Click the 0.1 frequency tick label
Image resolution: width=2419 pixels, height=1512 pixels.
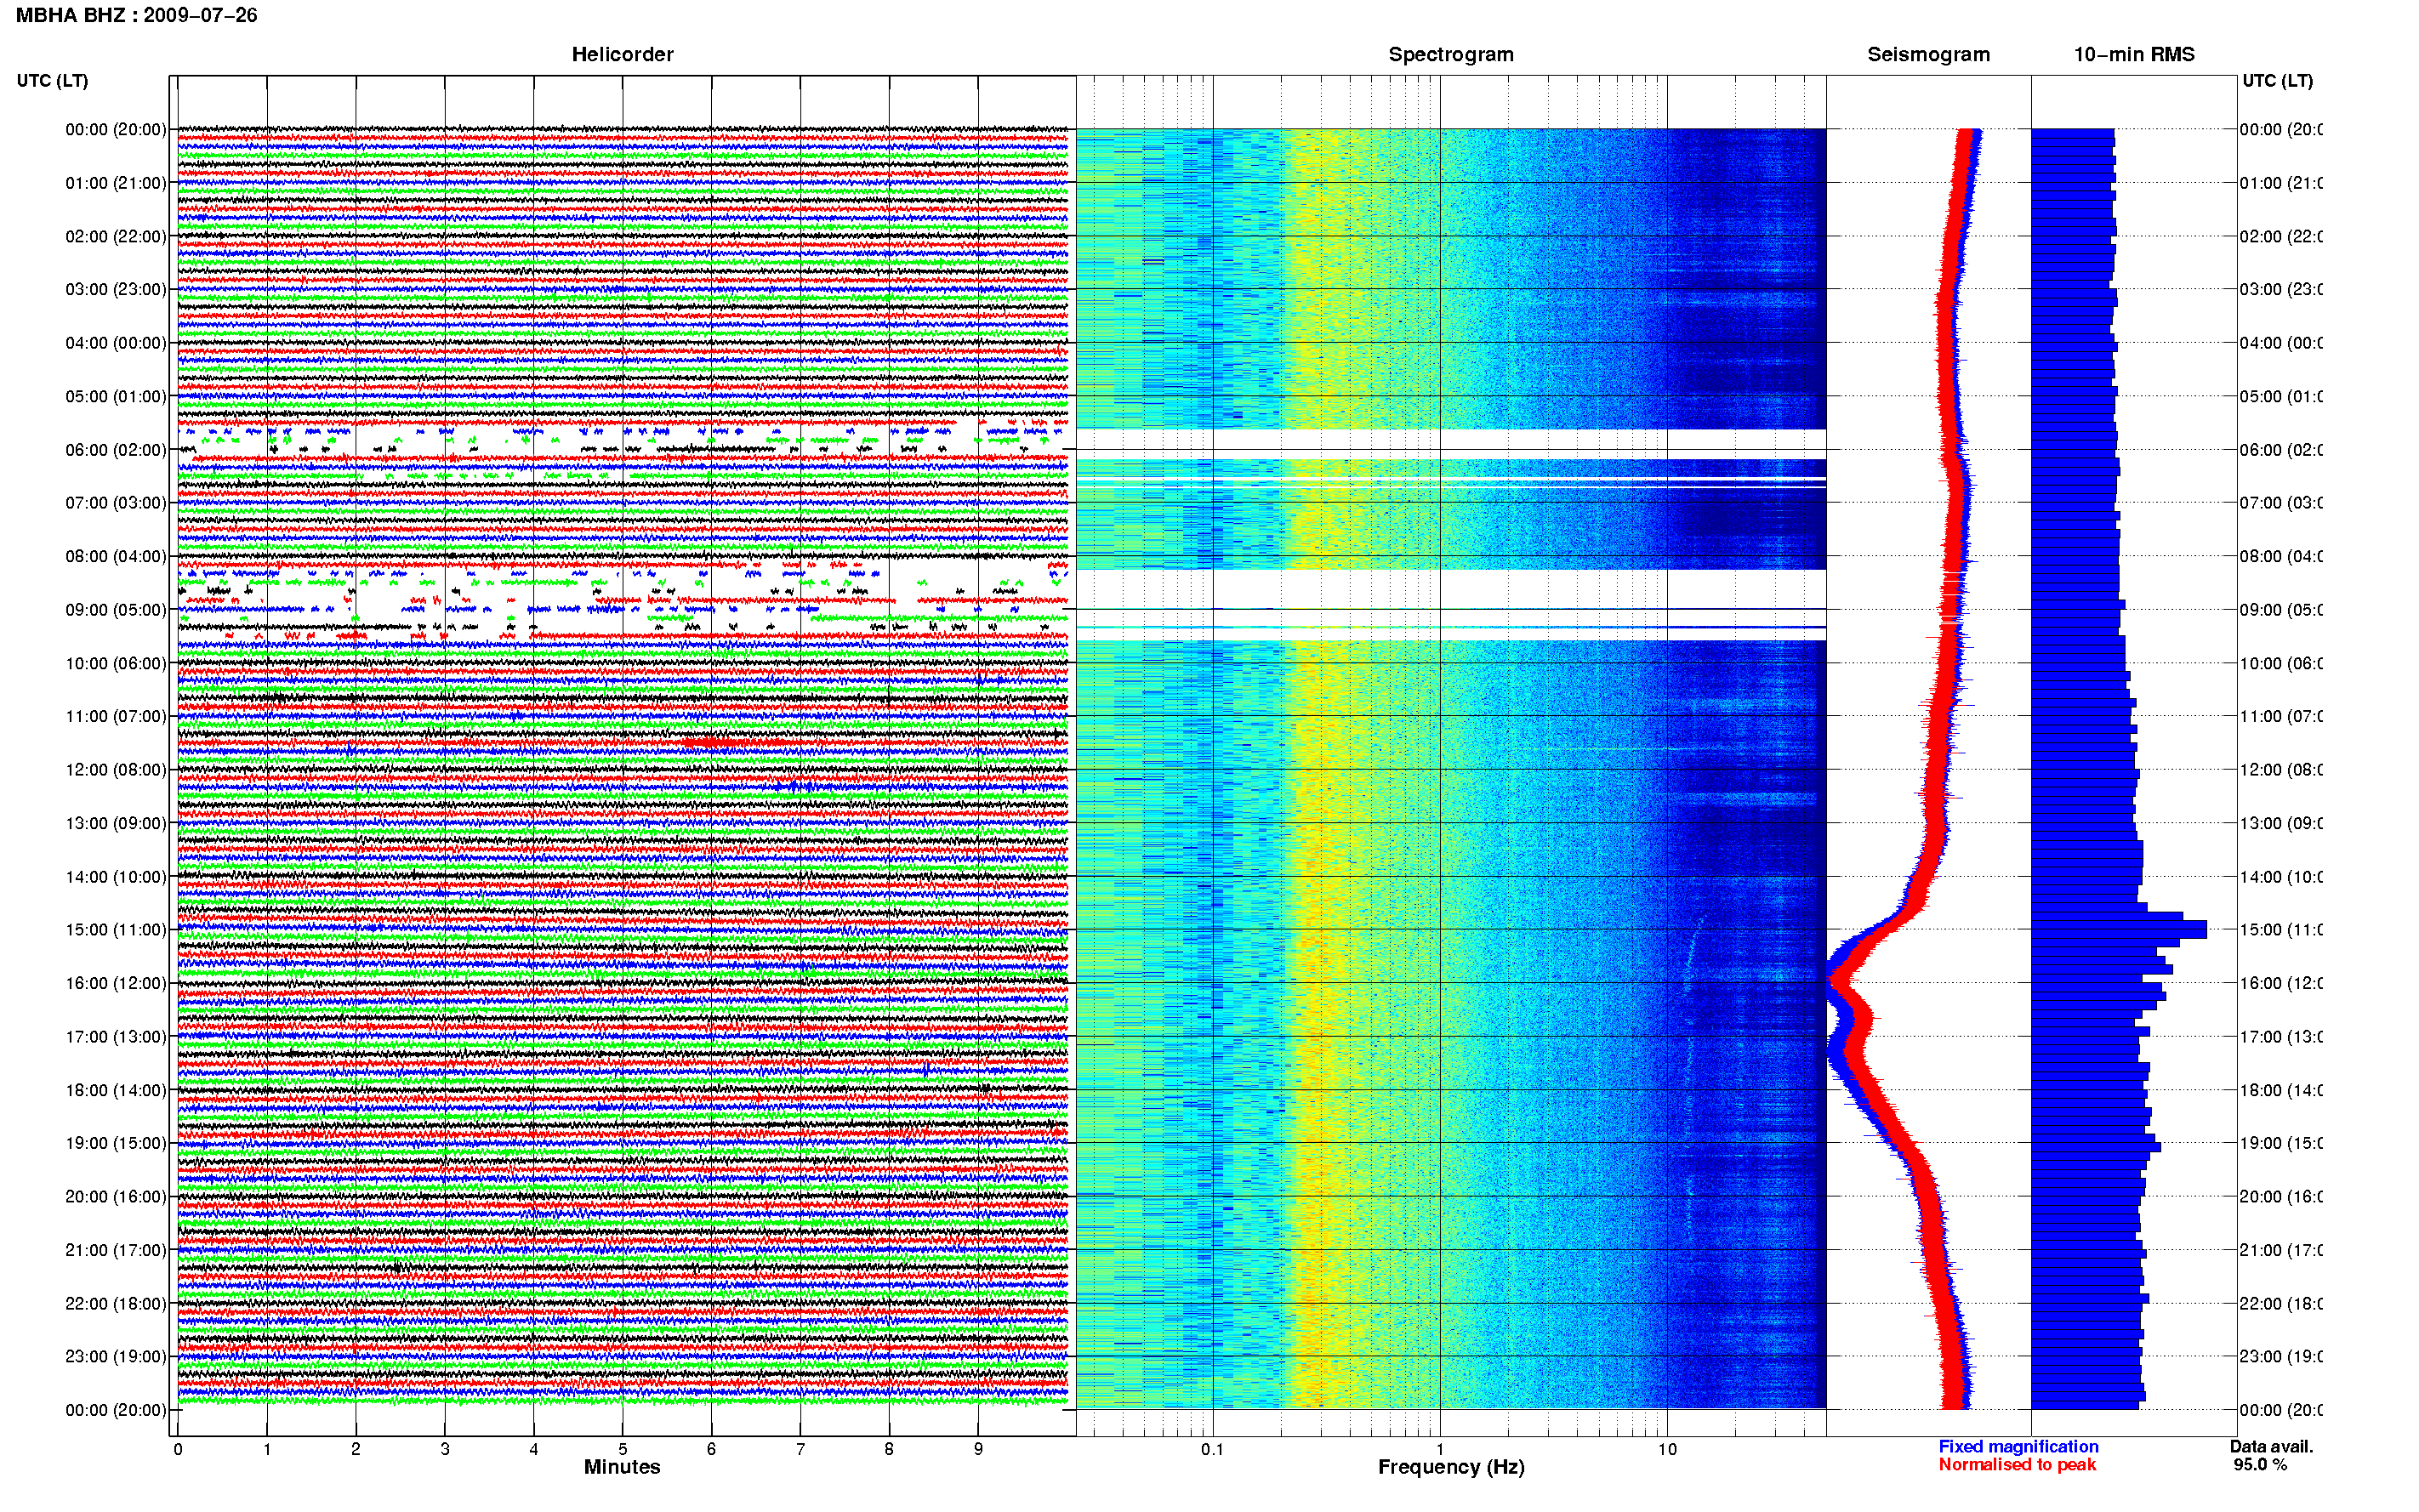[1212, 1449]
